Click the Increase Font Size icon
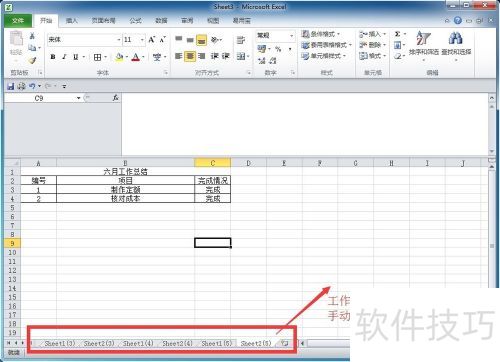500x362 pixels. pyautogui.click(x=152, y=39)
